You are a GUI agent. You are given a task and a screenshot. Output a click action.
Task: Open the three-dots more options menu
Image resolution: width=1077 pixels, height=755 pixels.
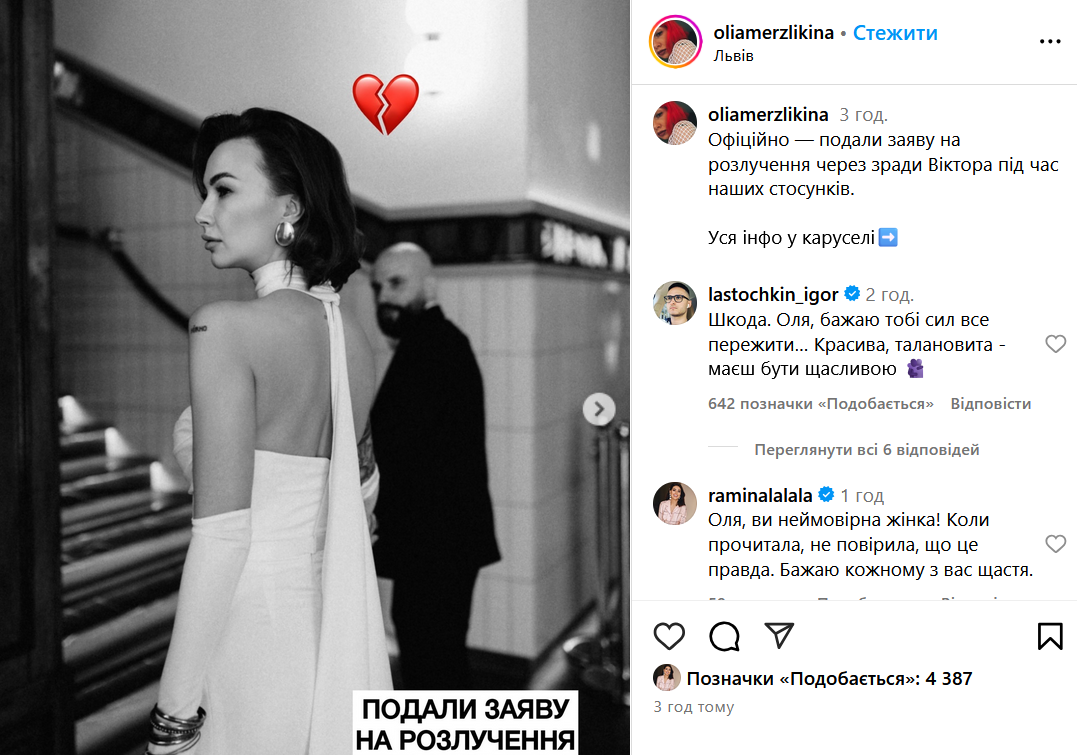pos(1050,42)
